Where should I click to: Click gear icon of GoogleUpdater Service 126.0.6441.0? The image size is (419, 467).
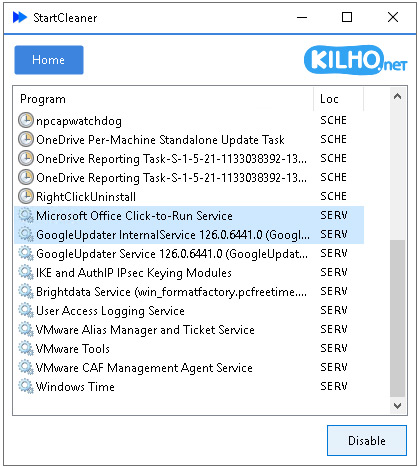tap(26, 253)
